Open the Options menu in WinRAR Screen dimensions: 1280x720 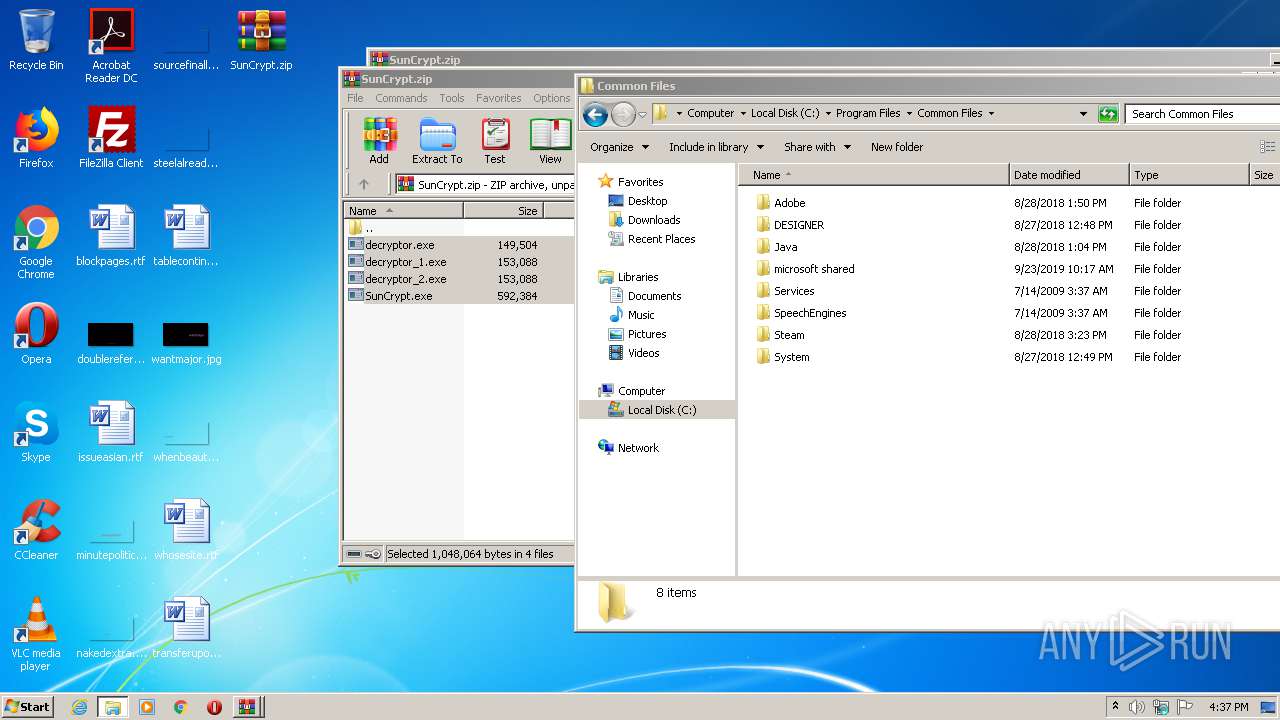tap(551, 98)
